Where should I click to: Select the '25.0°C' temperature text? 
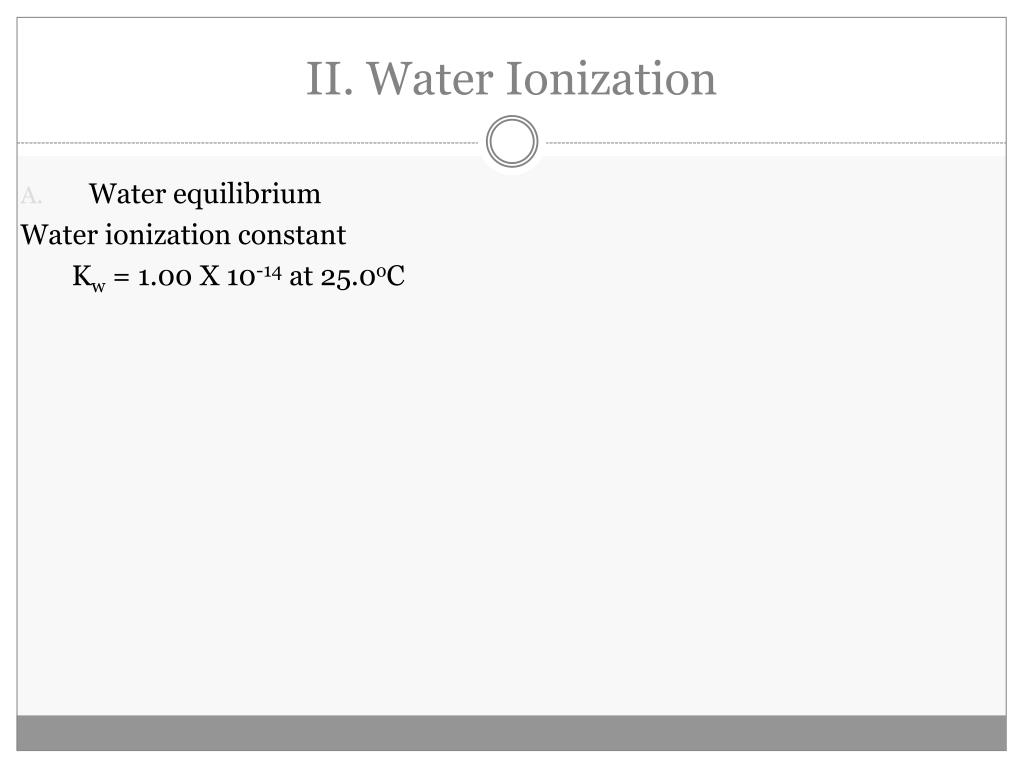tap(362, 276)
